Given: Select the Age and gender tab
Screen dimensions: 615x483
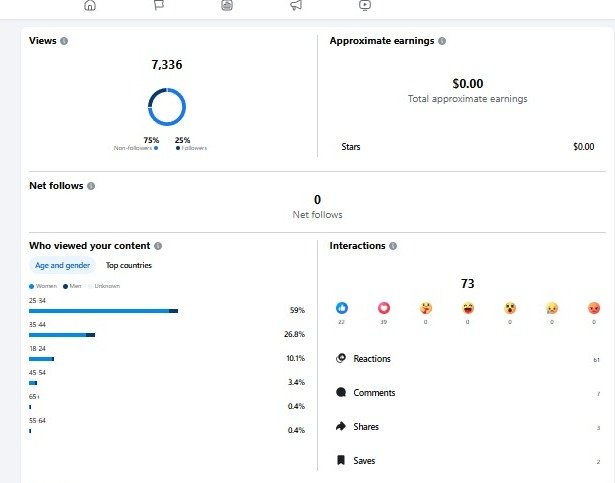Looking at the screenshot, I should click(x=62, y=266).
